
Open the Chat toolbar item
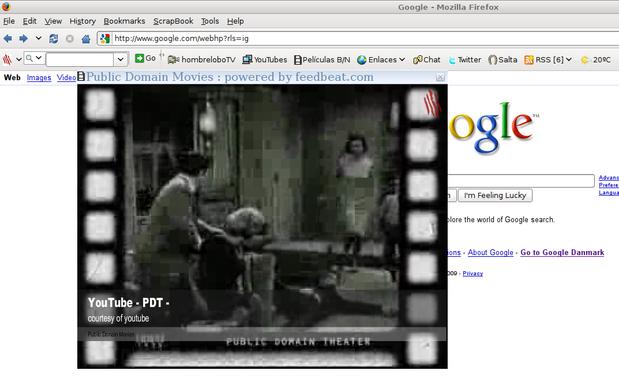[426, 60]
